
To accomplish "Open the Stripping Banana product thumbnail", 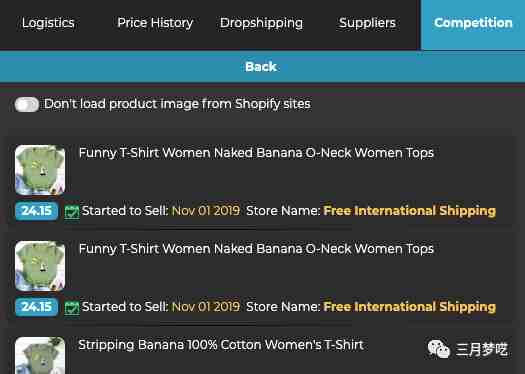I will point(40,355).
